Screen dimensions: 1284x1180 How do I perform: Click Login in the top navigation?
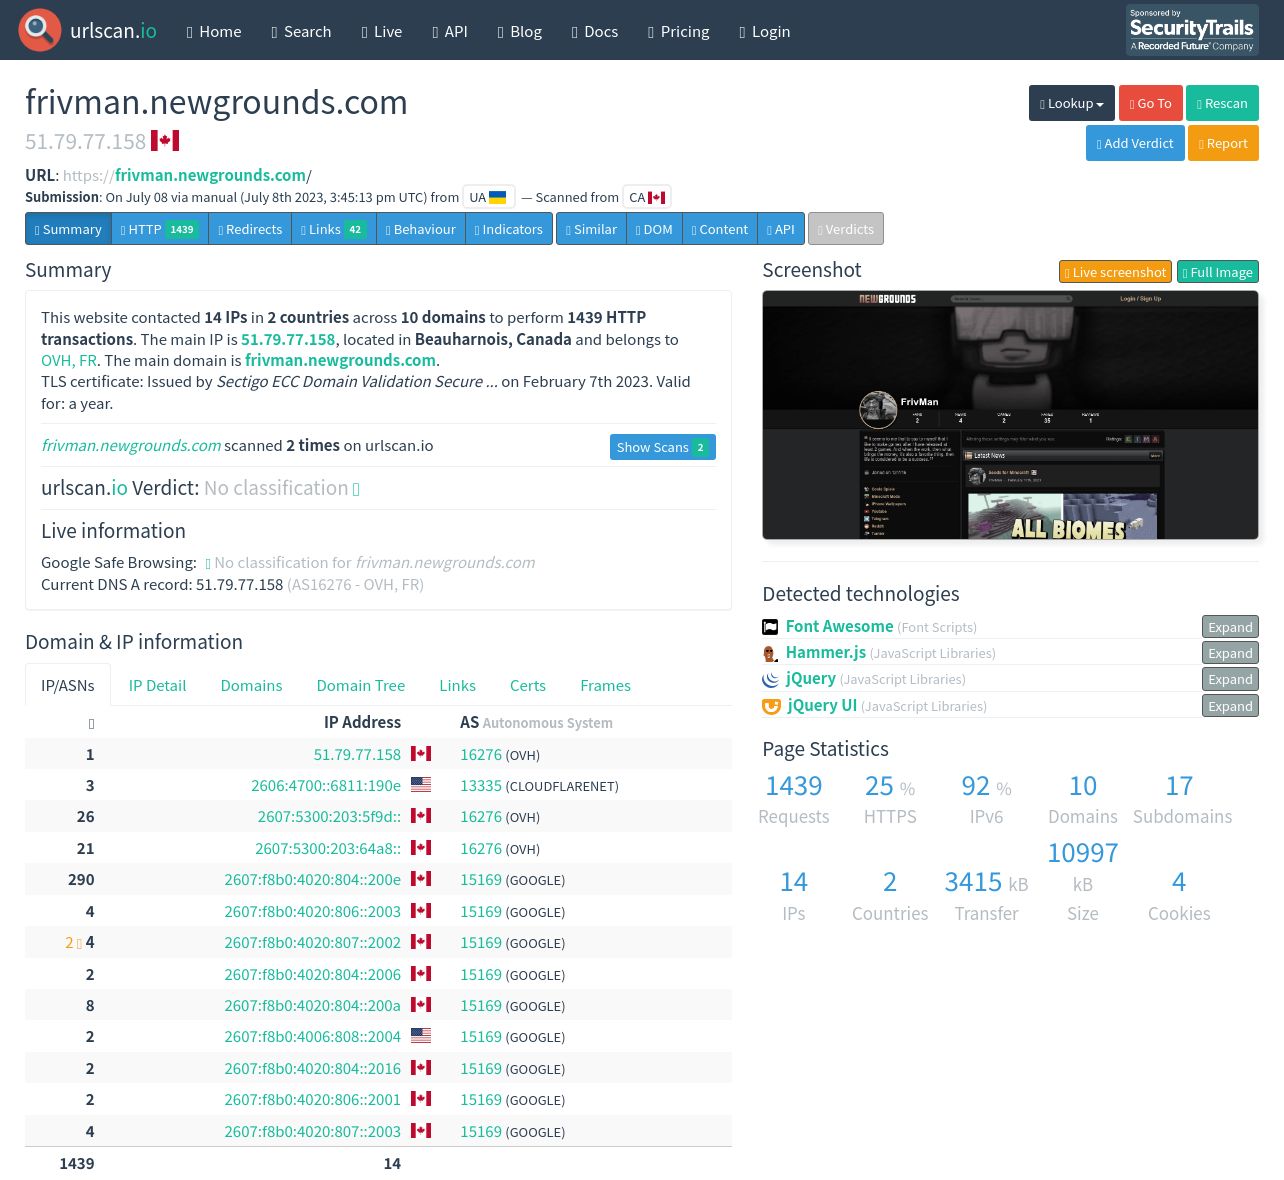[x=765, y=31]
